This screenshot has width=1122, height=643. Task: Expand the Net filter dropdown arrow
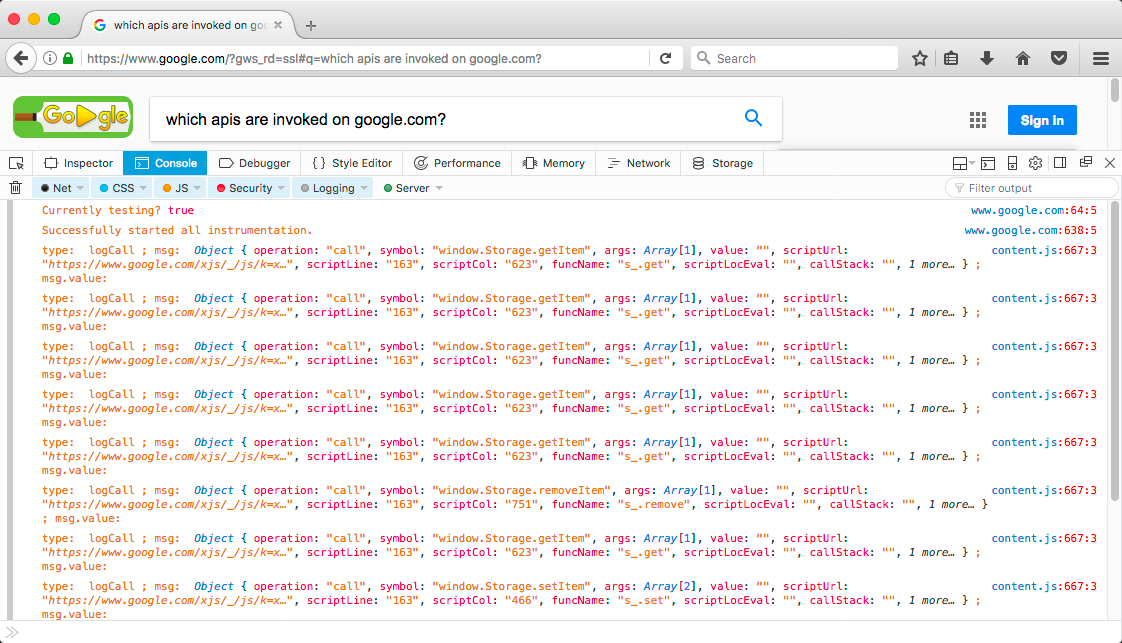click(x=80, y=188)
